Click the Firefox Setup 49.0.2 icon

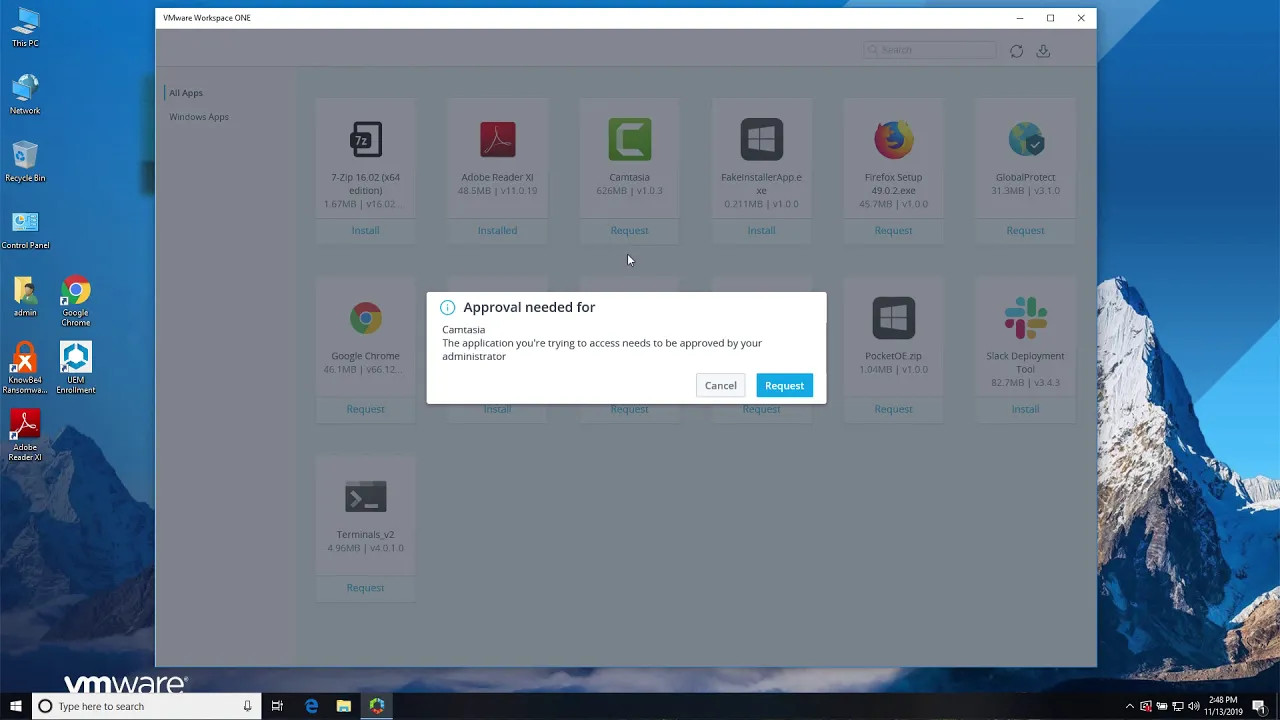[893, 139]
